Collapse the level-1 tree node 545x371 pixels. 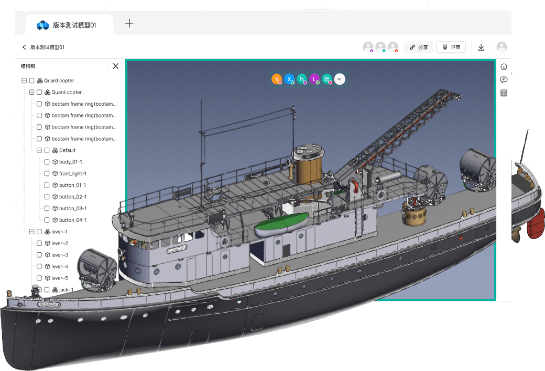click(x=31, y=232)
